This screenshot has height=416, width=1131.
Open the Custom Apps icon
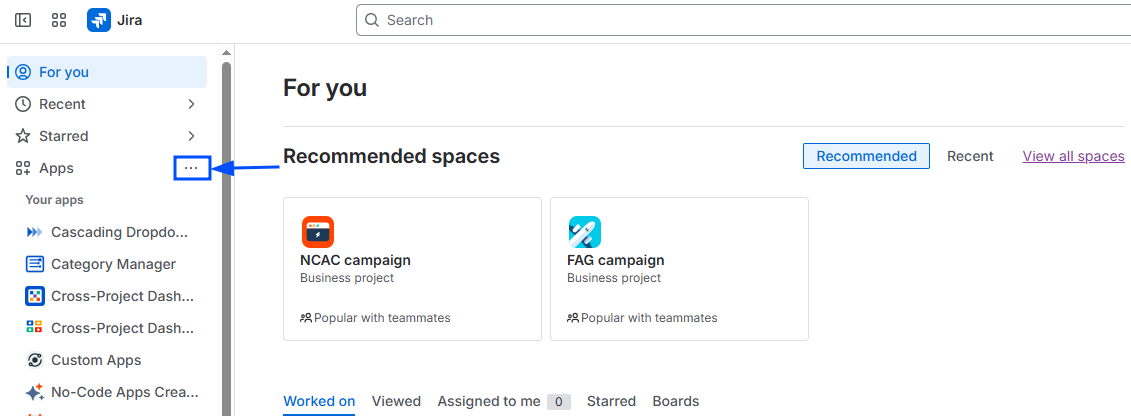click(35, 360)
